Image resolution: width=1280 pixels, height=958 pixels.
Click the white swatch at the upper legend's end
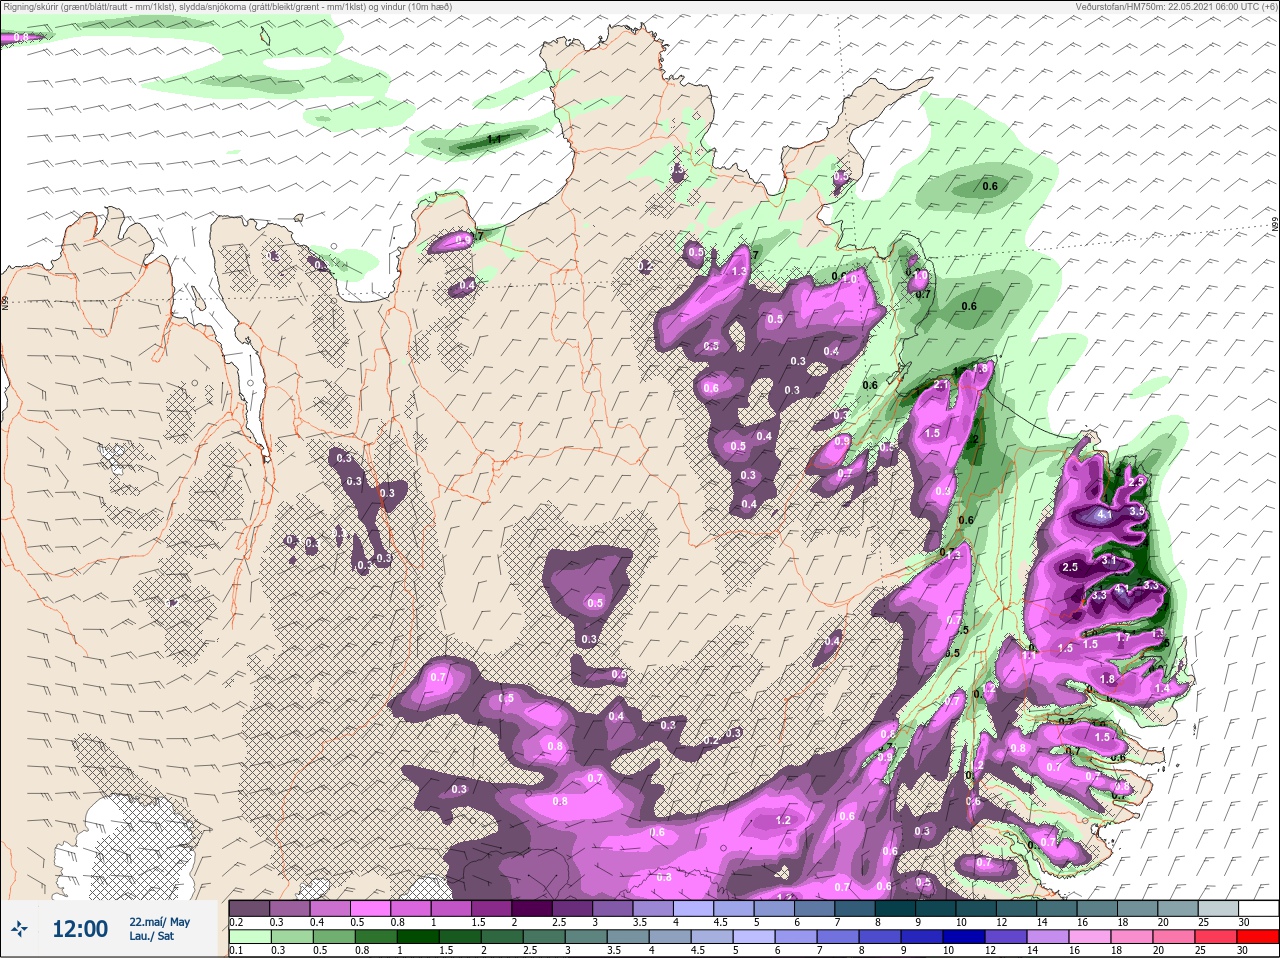(1258, 908)
